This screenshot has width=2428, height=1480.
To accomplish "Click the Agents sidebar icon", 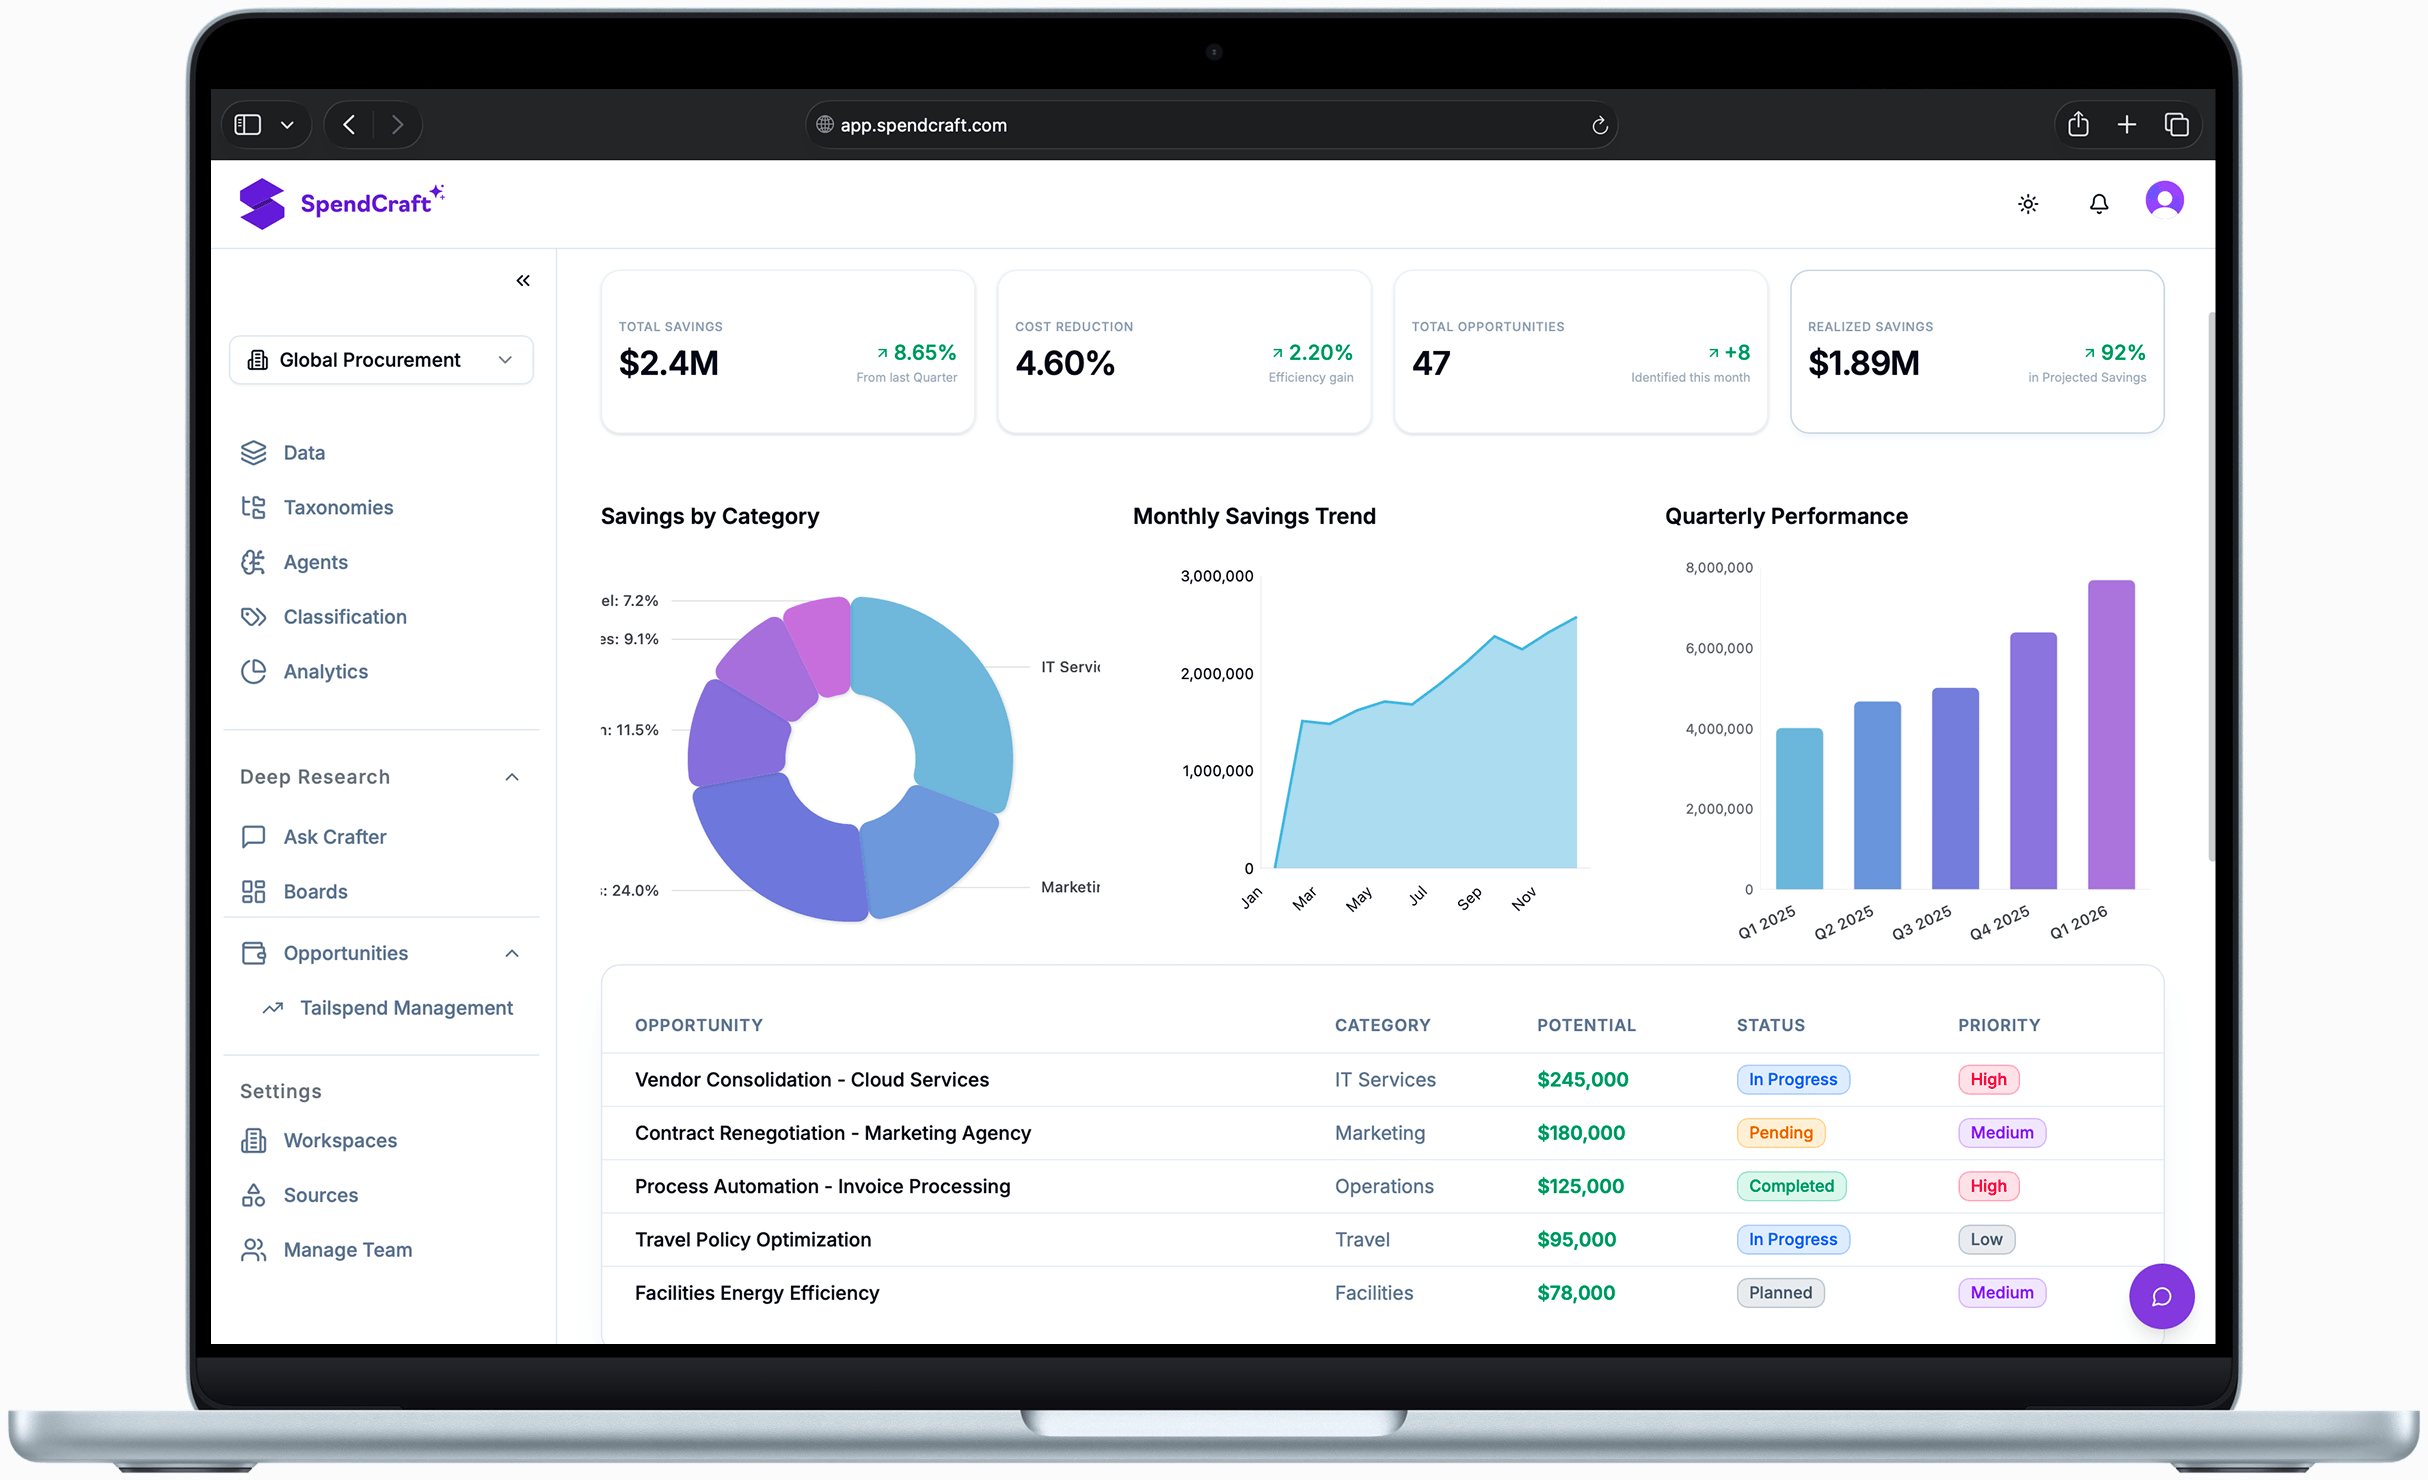I will click(254, 561).
